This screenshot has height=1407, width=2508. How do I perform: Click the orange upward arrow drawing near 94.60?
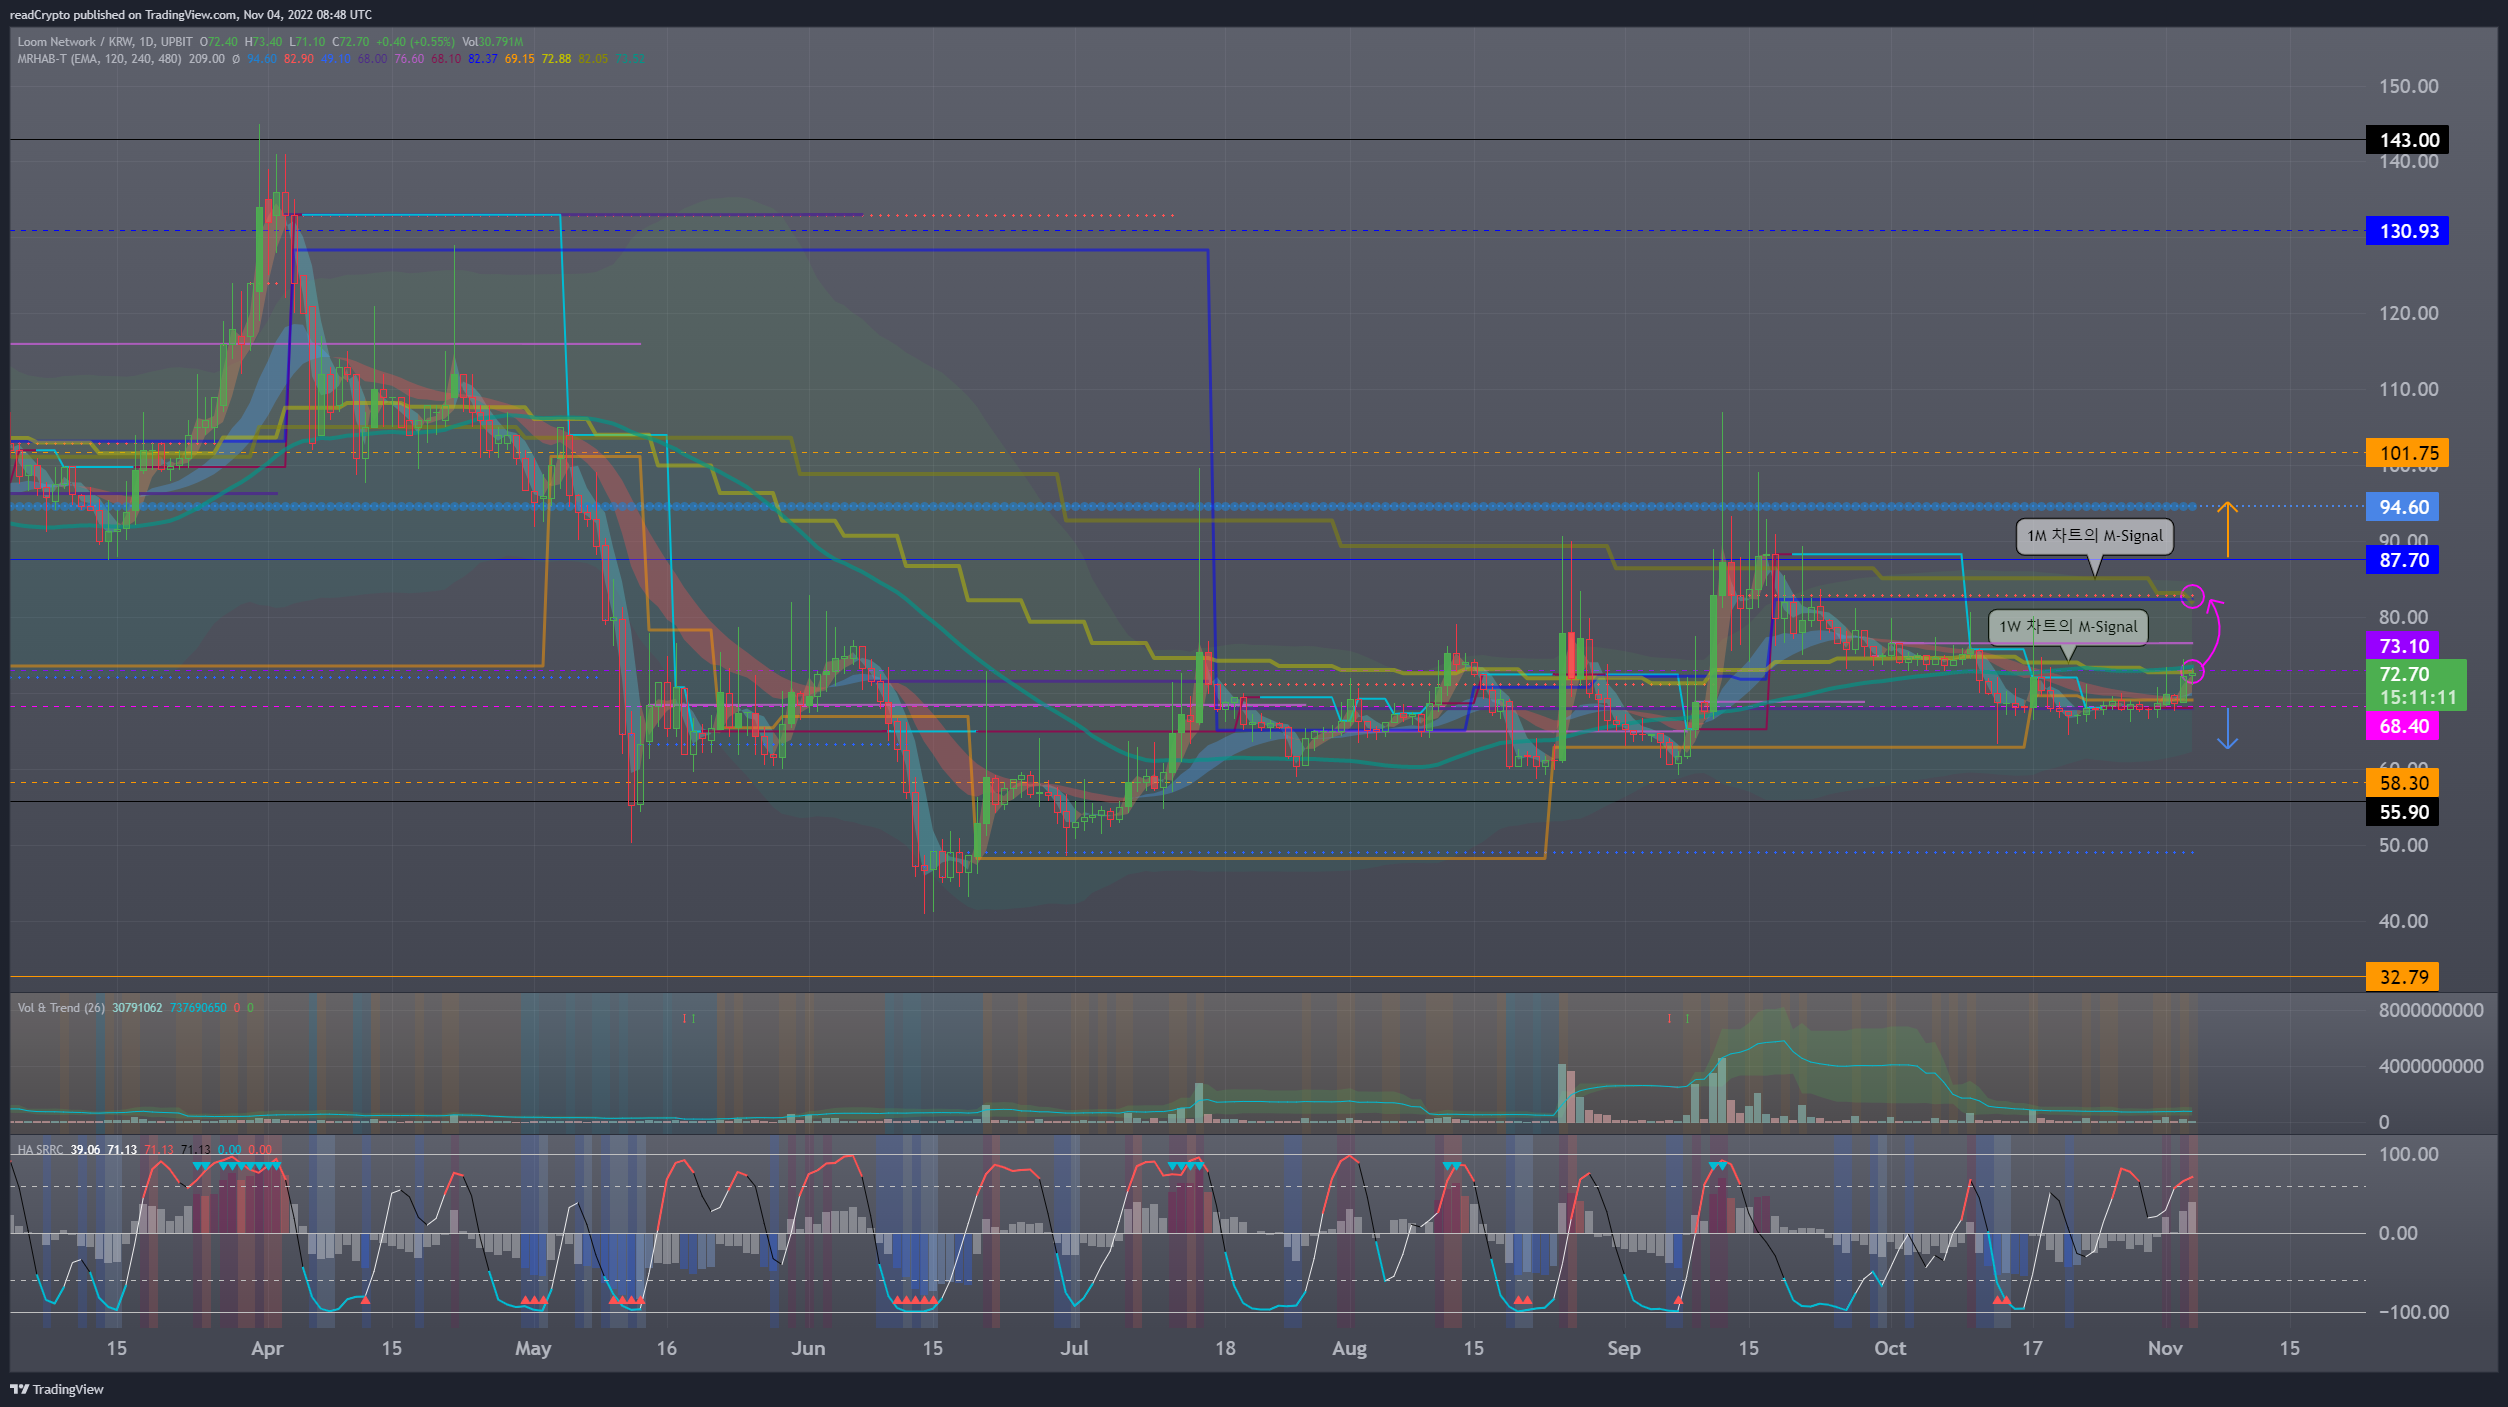coord(2227,529)
